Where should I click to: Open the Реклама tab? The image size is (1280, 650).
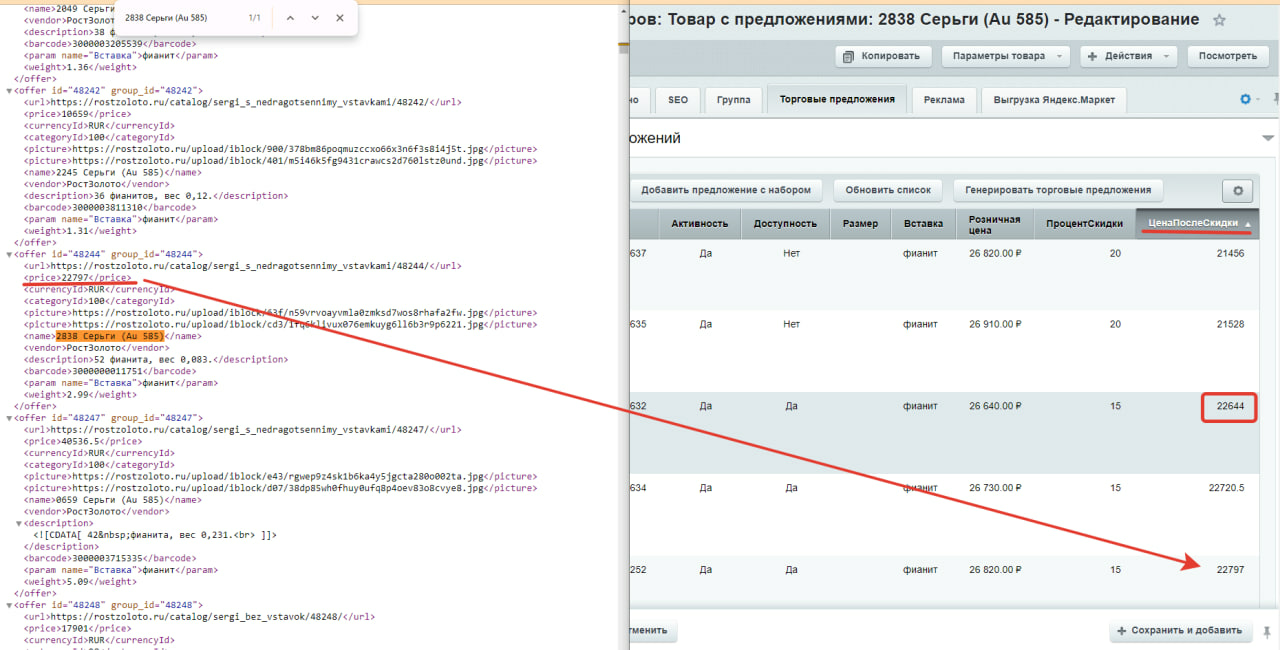[x=944, y=100]
